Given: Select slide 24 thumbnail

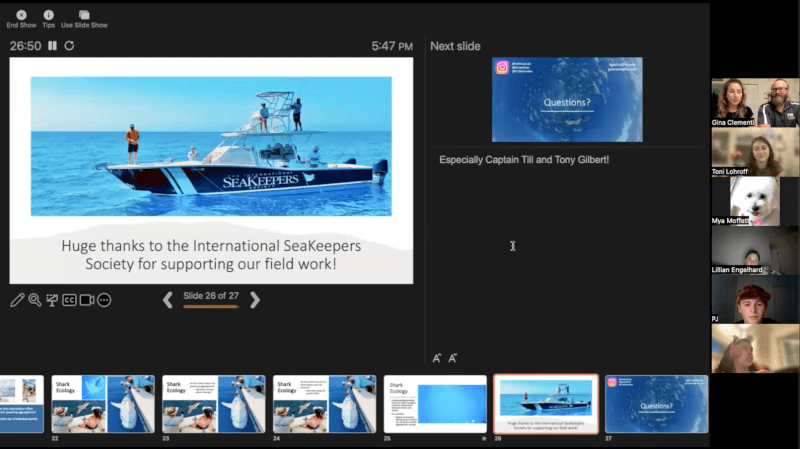Looking at the screenshot, I should (x=324, y=404).
